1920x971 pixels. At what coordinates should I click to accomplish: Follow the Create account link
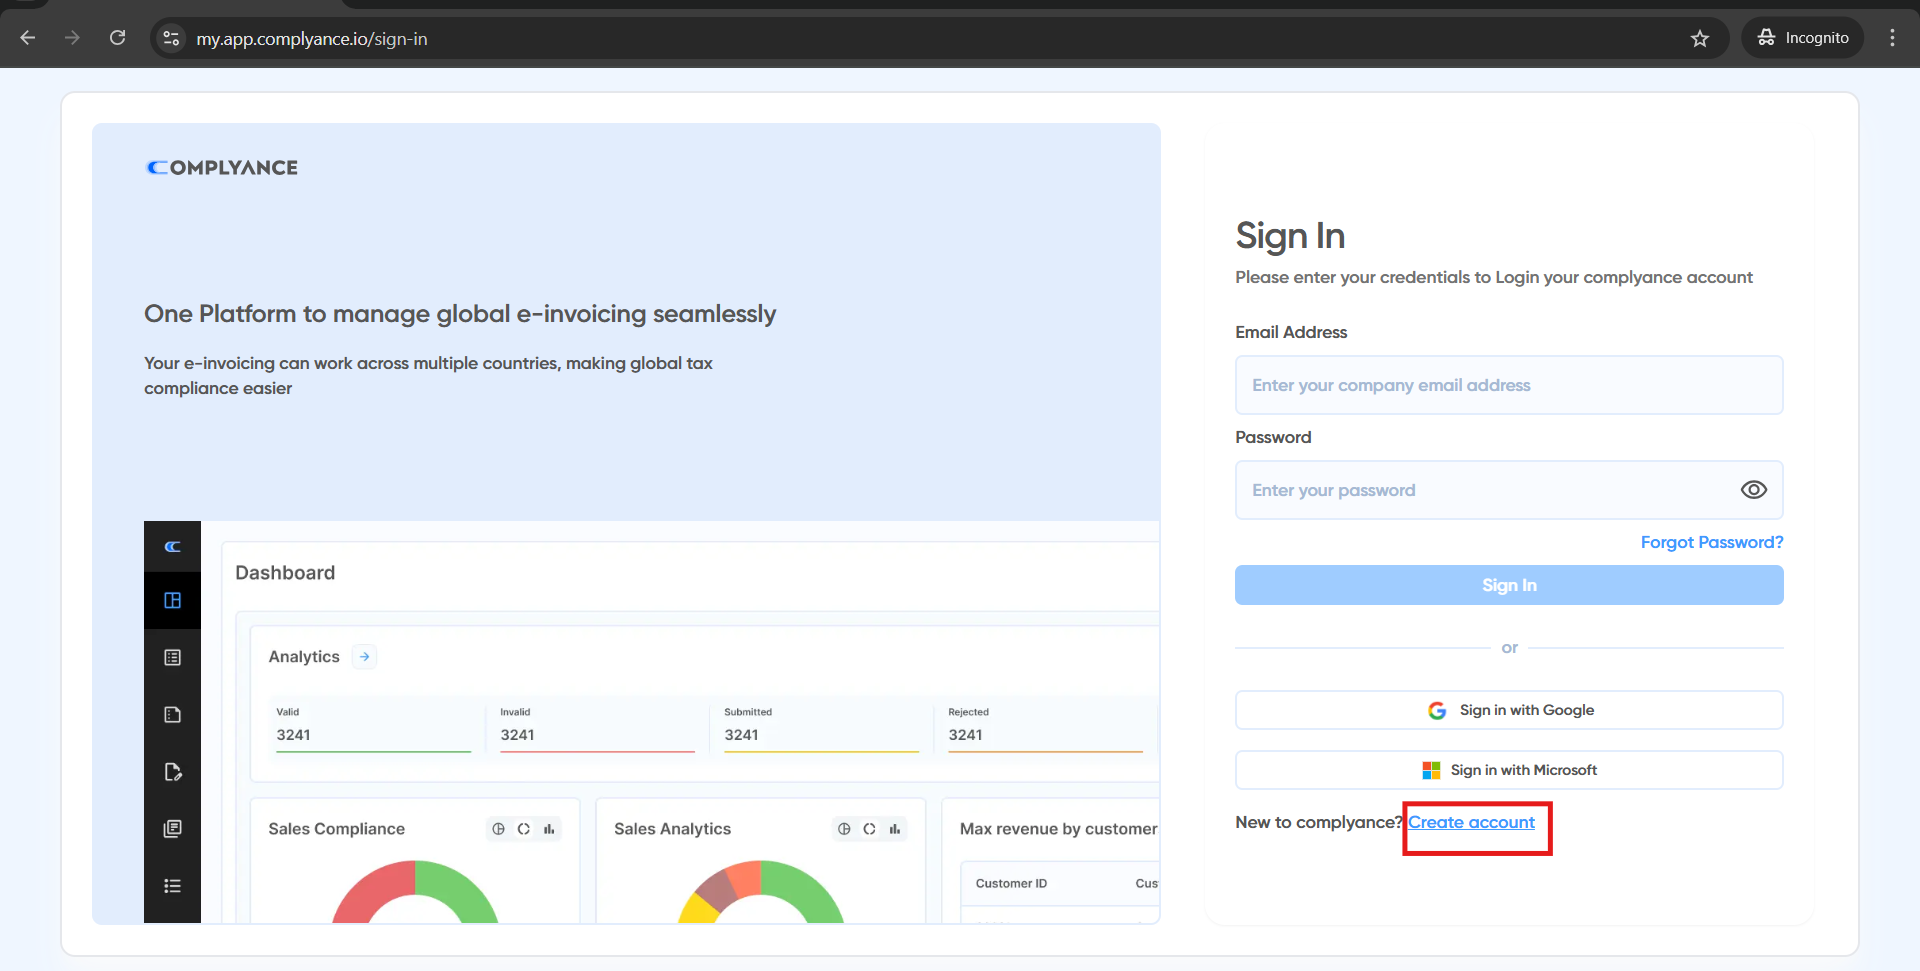(1471, 822)
